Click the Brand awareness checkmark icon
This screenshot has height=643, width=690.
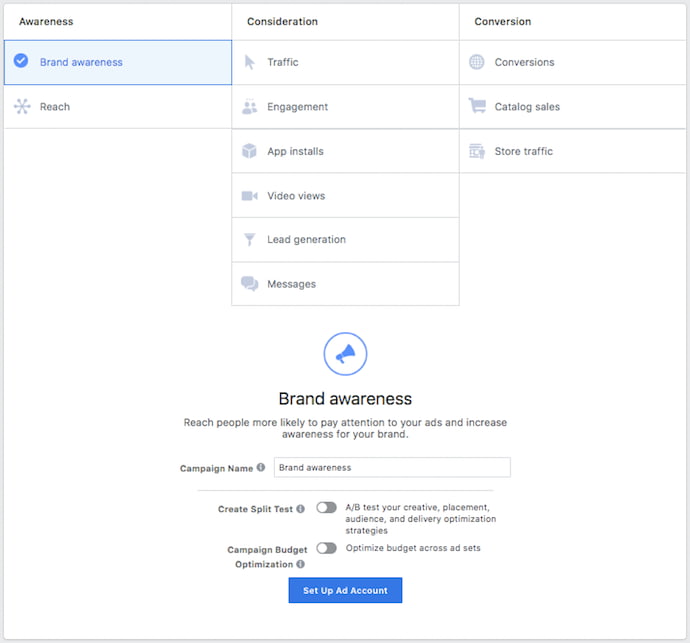pyautogui.click(x=22, y=62)
